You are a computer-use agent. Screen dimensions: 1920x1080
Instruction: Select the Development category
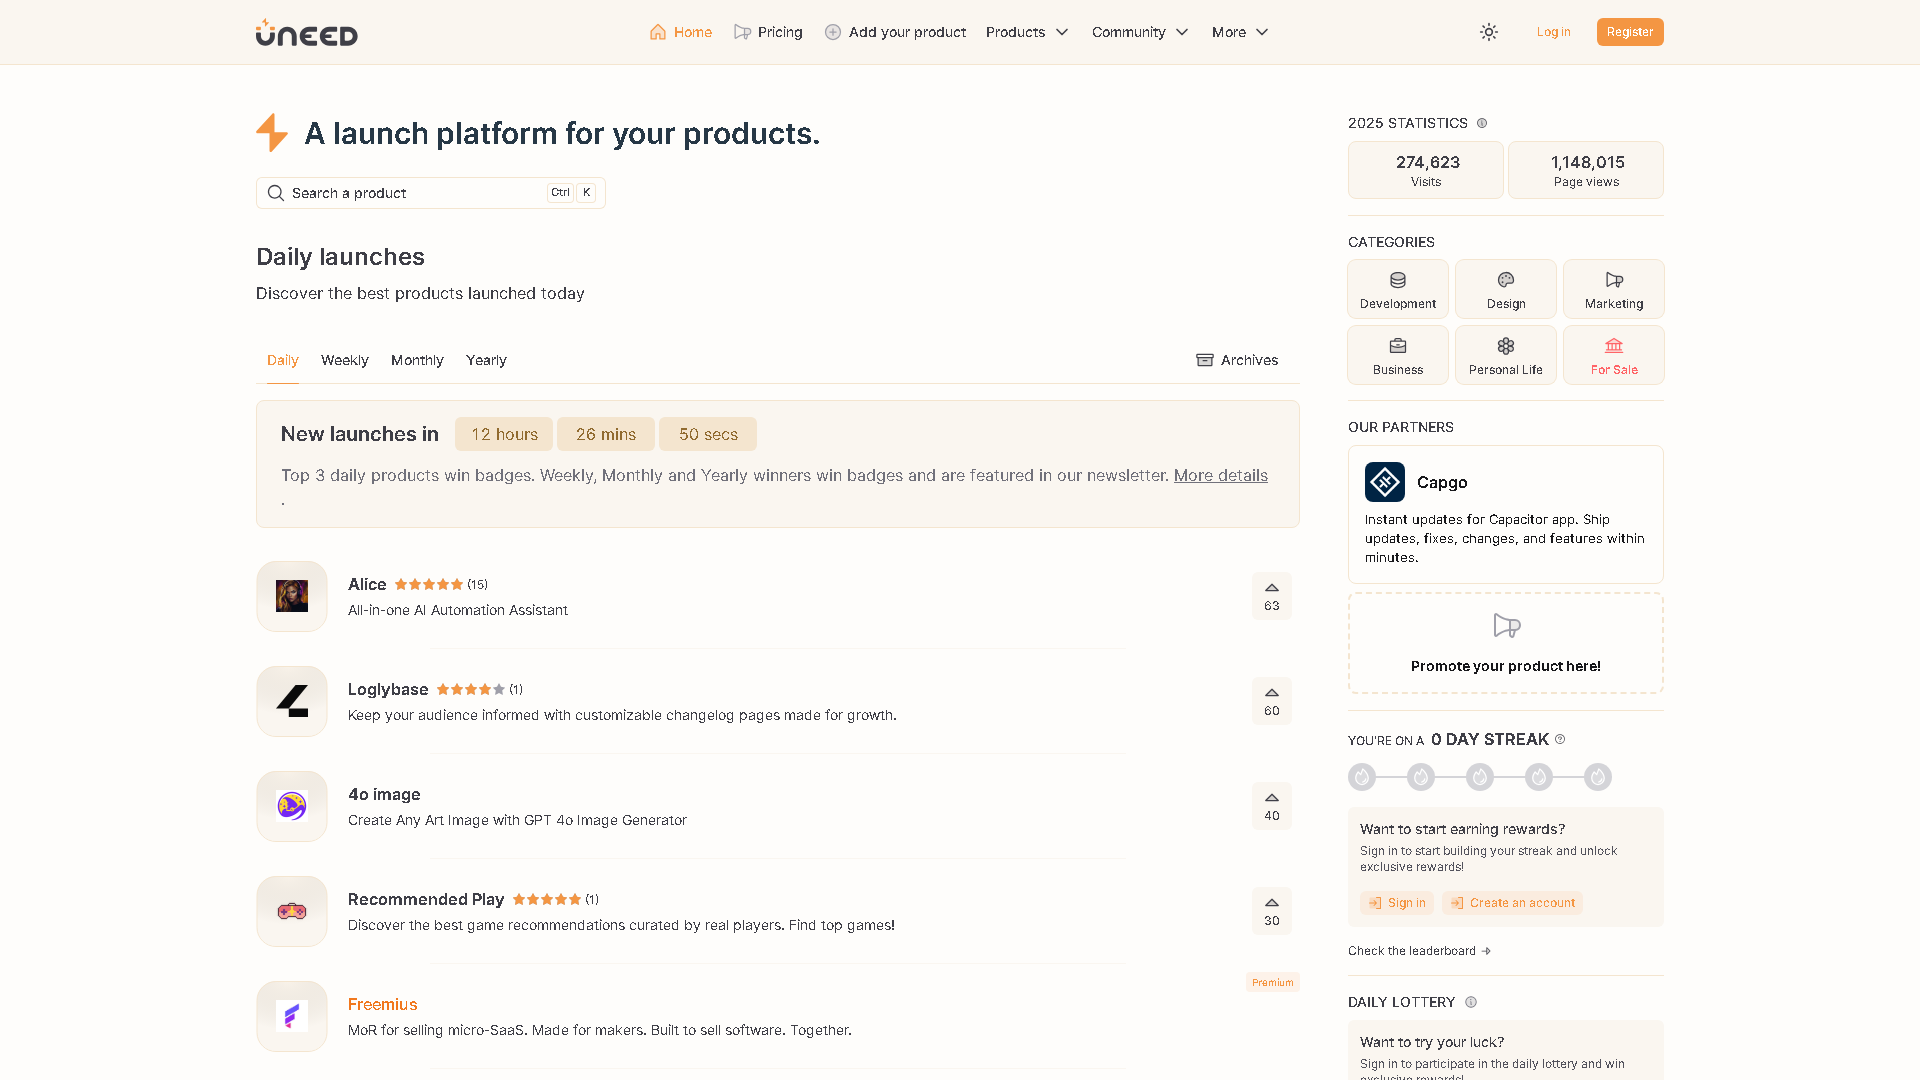click(x=1398, y=289)
